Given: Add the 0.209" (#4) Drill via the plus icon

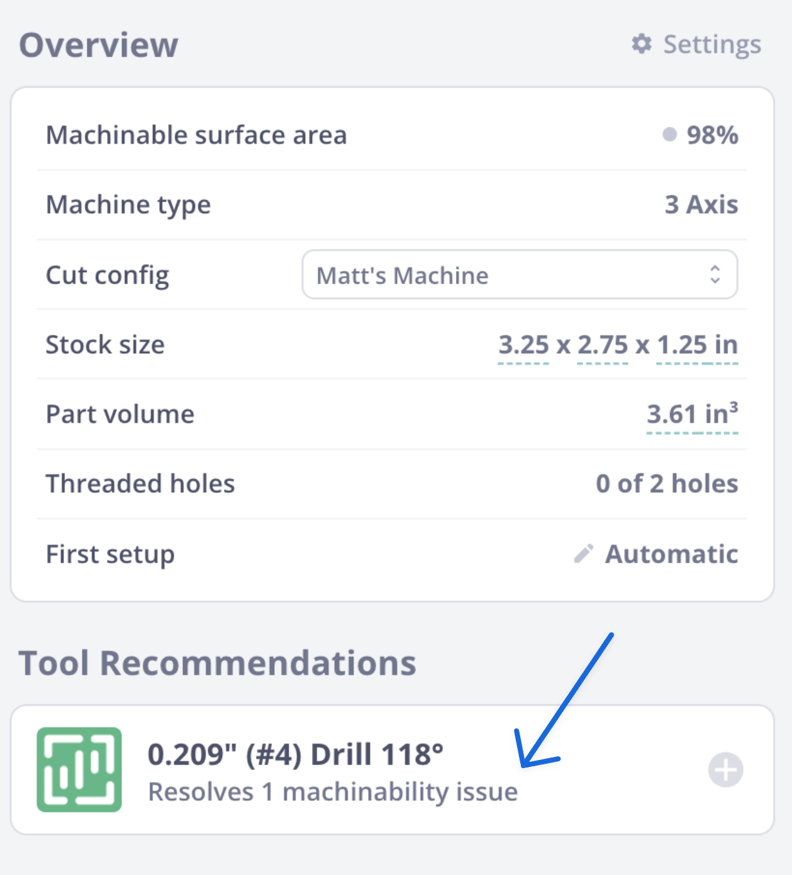Looking at the screenshot, I should point(726,768).
